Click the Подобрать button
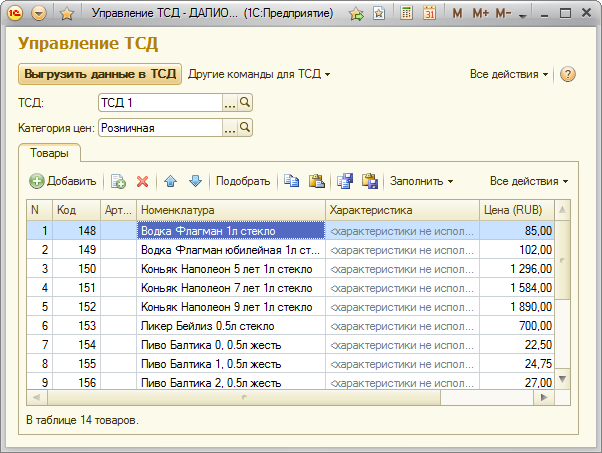The height and width of the screenshot is (453, 602). tap(243, 181)
